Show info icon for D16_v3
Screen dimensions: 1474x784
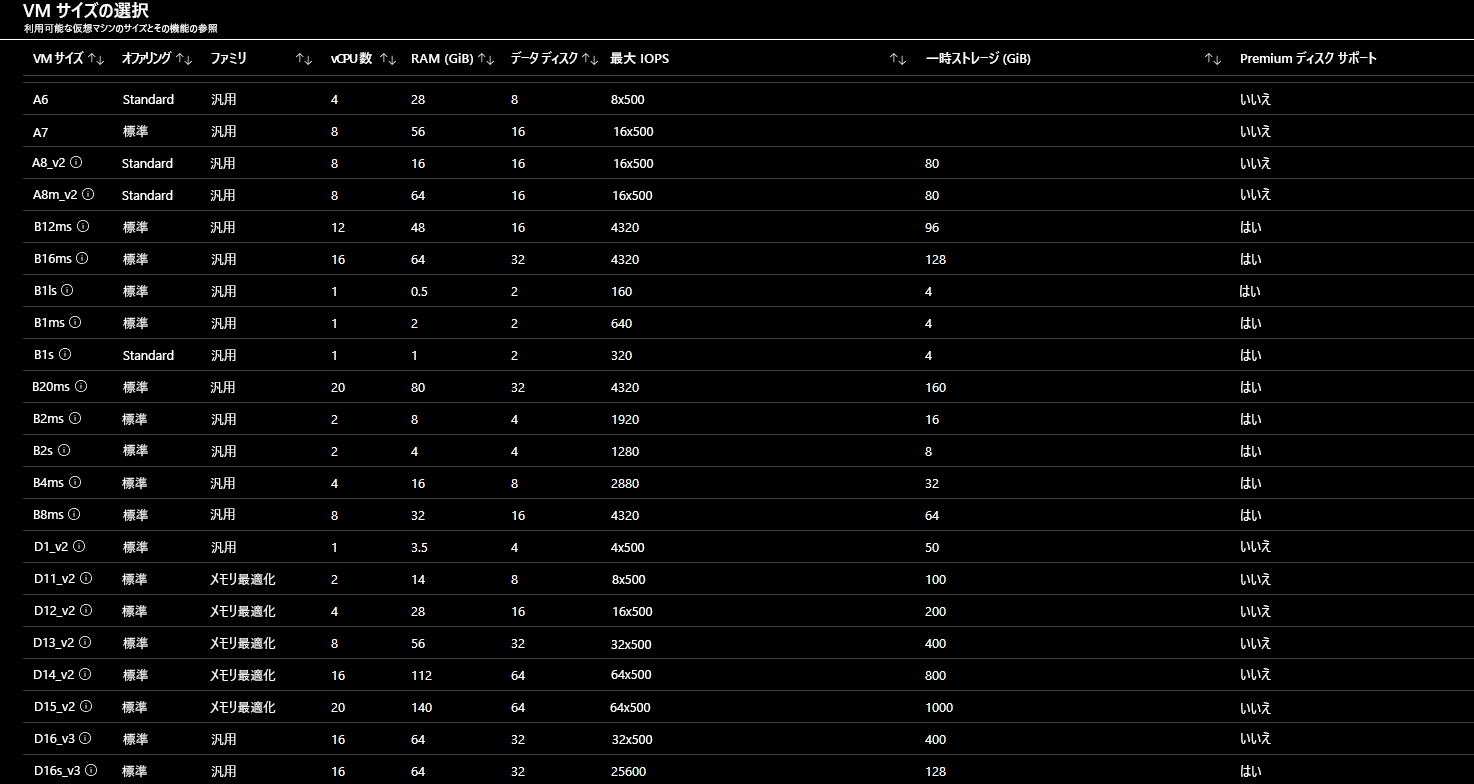[85, 738]
